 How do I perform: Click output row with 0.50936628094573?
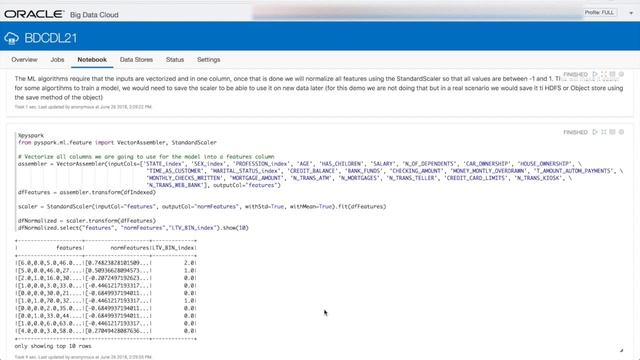[106, 271]
